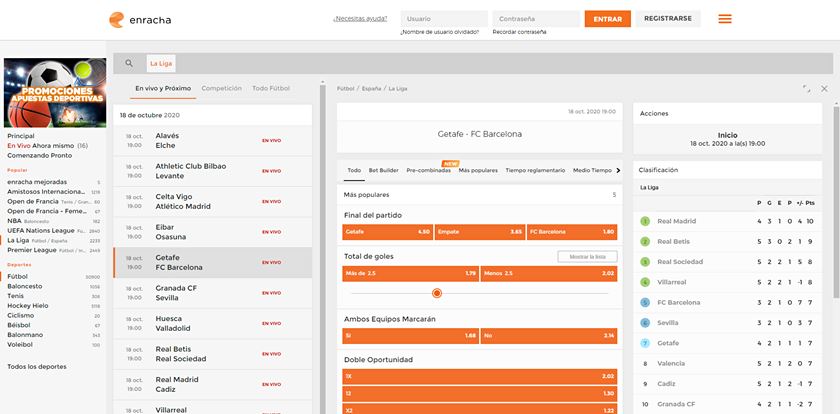Open Comenzando Pronto in sidebar
The width and height of the screenshot is (840, 414).
[40, 155]
